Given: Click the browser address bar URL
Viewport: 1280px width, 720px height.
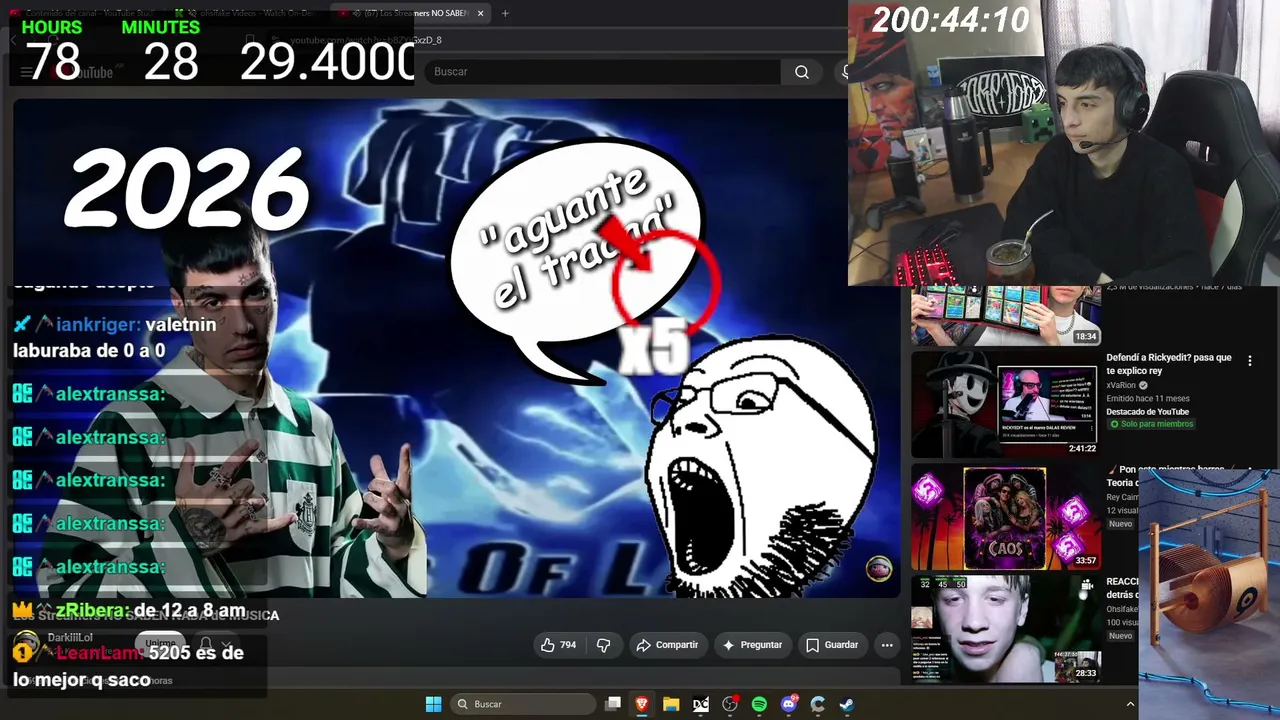Looking at the screenshot, I should (x=365, y=40).
